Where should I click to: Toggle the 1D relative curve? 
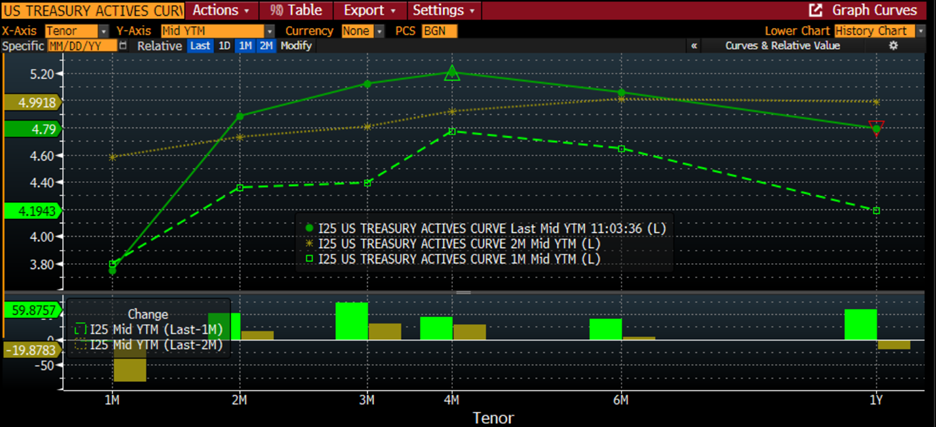pos(224,46)
